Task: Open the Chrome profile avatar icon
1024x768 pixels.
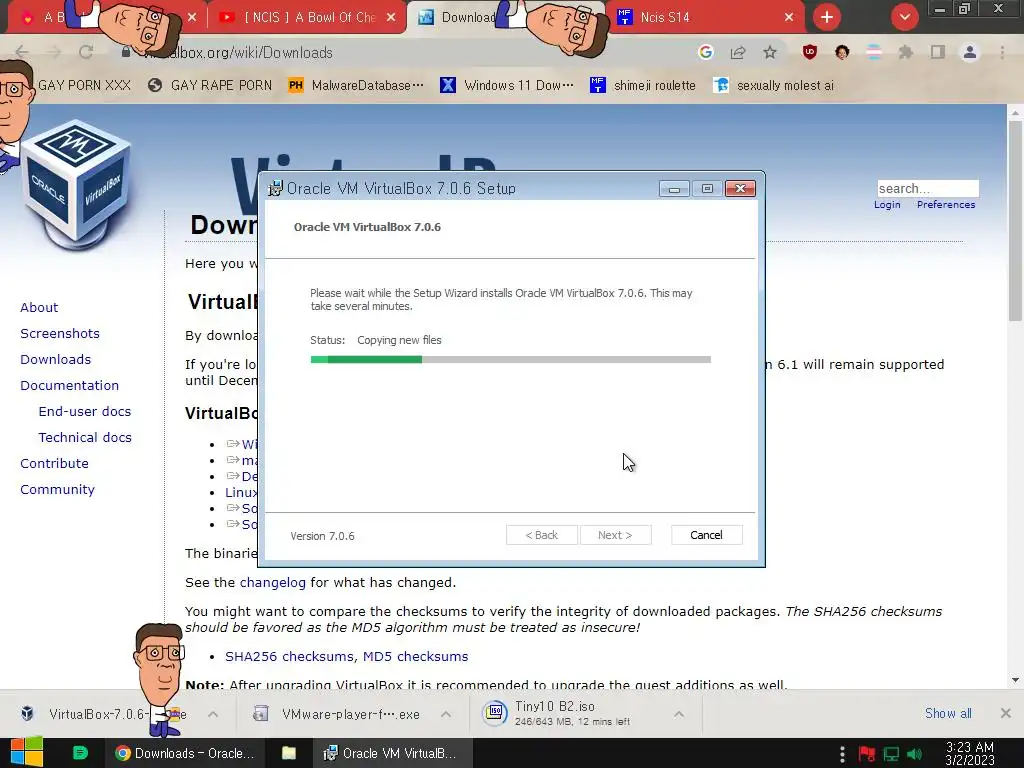Action: point(970,52)
